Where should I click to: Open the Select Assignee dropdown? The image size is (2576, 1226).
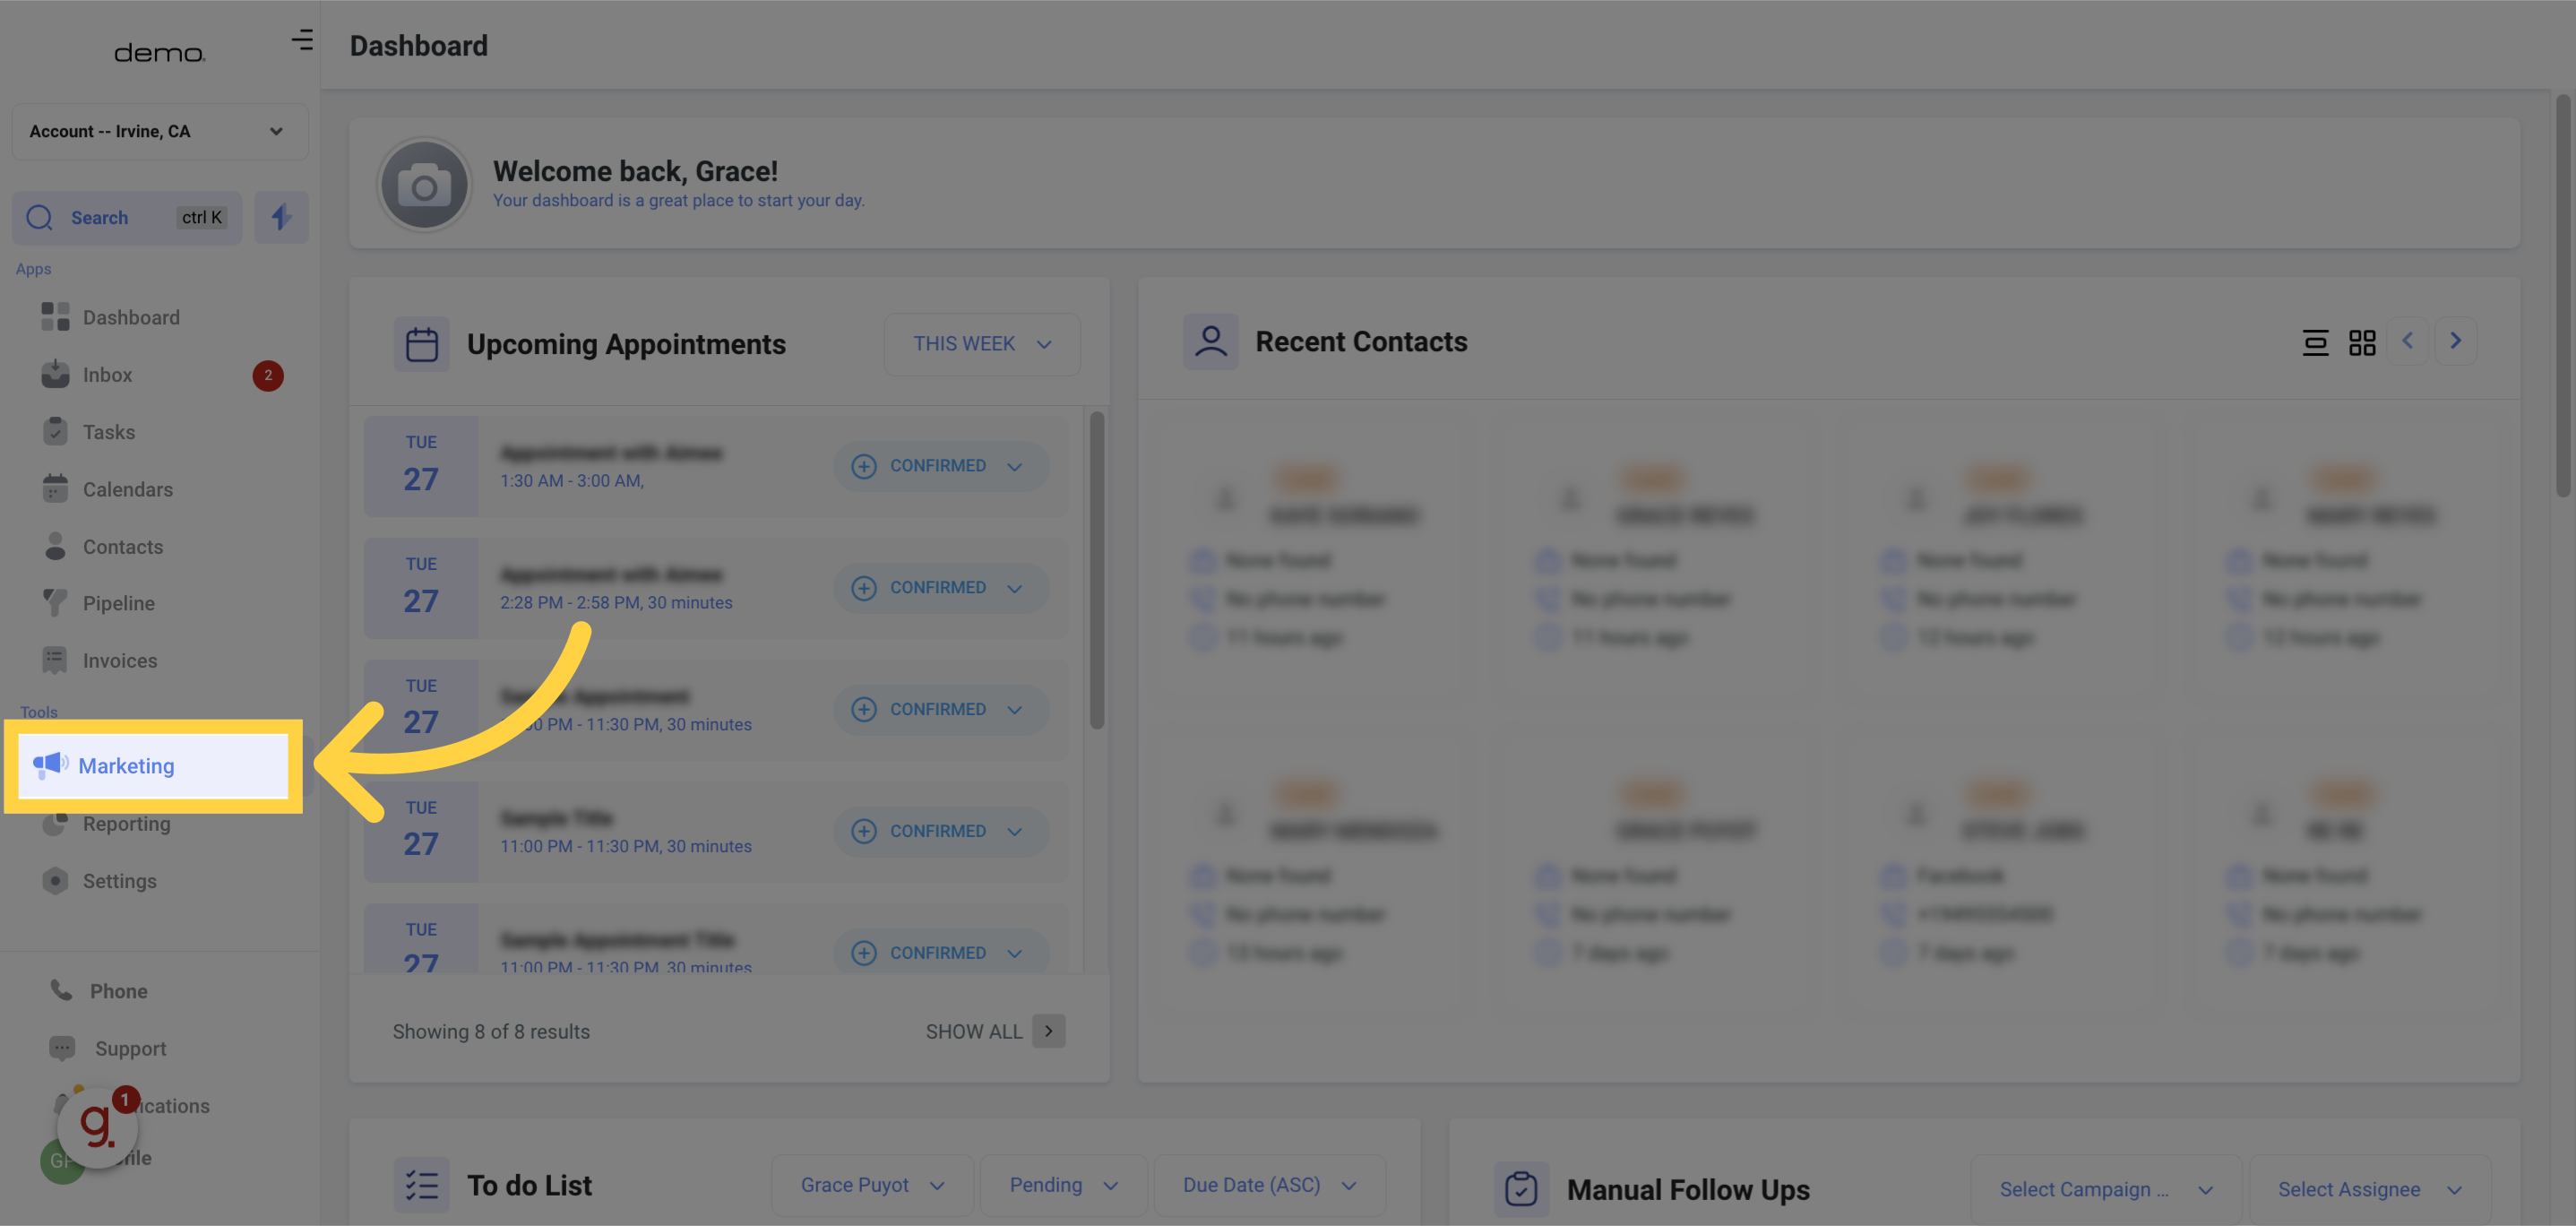2369,1189
